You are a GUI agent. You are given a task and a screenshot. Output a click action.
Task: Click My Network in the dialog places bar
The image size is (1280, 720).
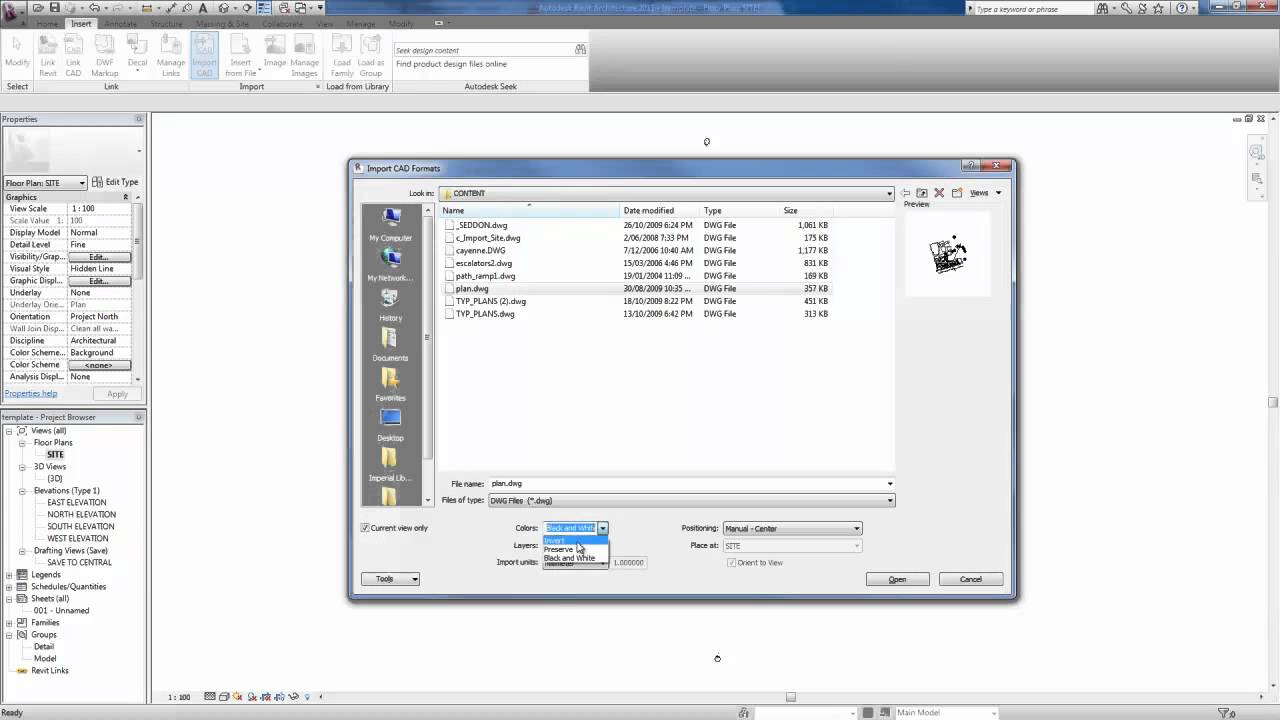390,265
